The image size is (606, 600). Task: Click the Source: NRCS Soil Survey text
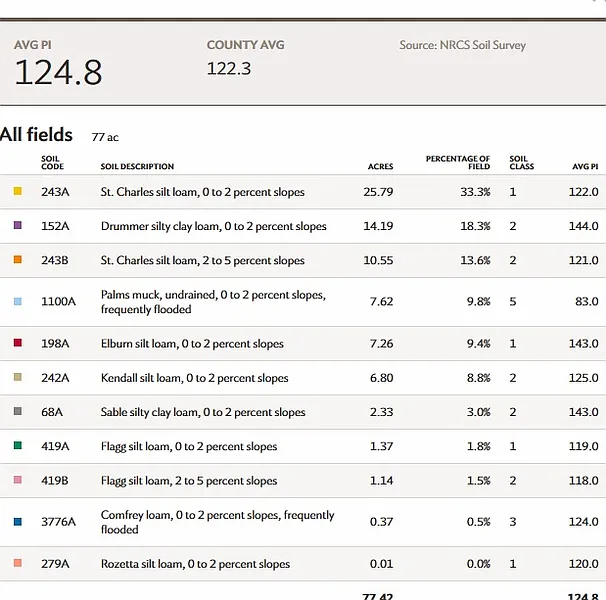[x=462, y=45]
